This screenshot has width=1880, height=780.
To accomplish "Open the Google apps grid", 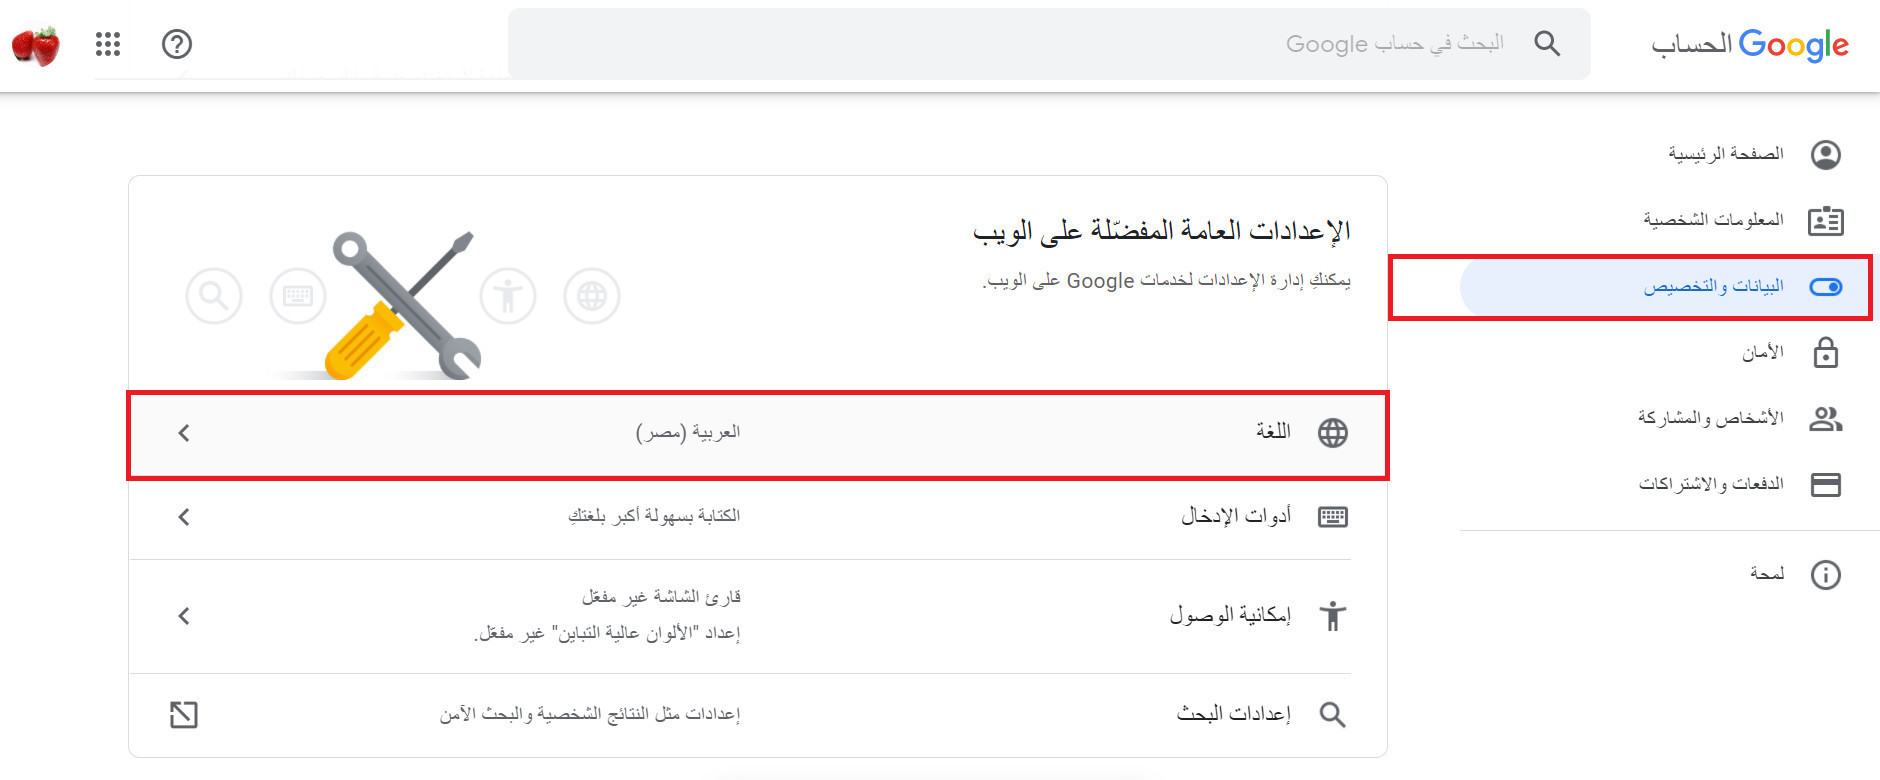I will tap(108, 44).
